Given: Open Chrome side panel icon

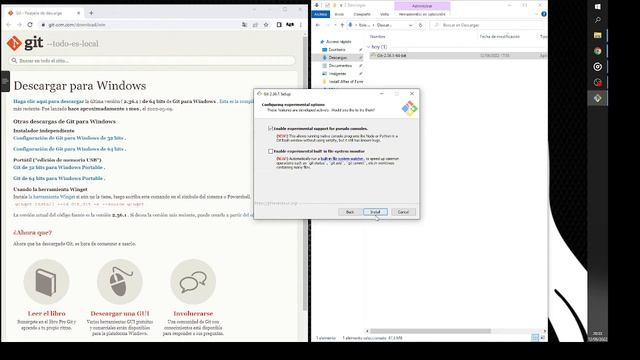Looking at the screenshot, I should [x=279, y=24].
